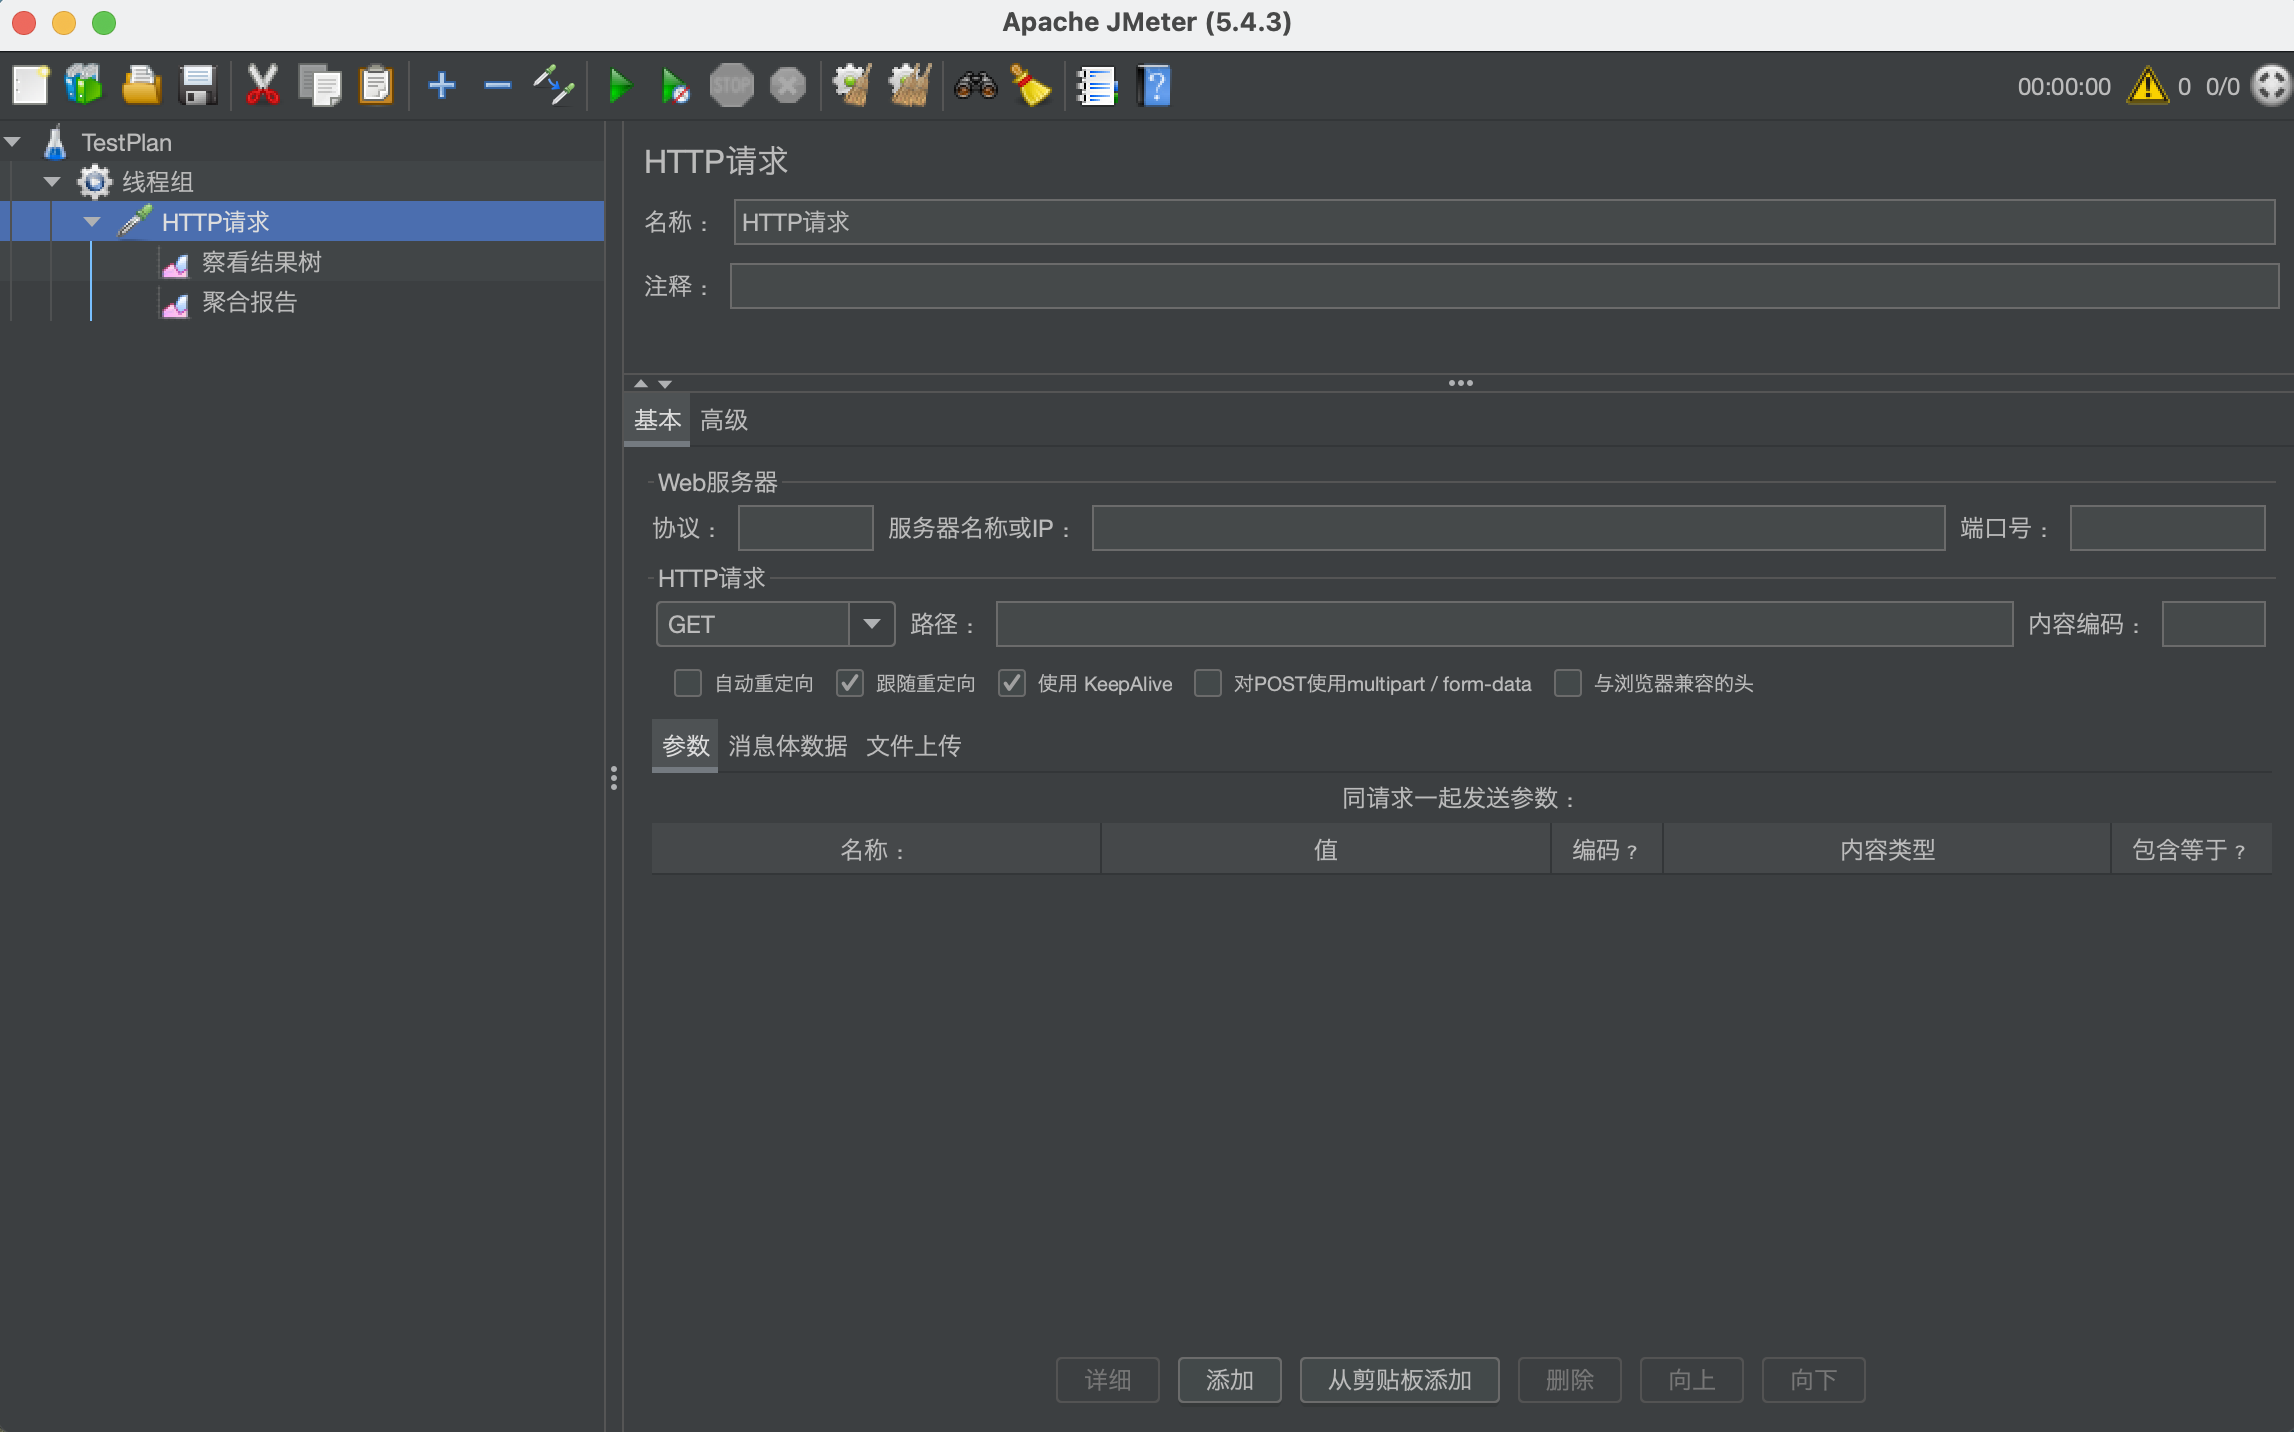Collapse the 线程组 tree node arrow
The height and width of the screenshot is (1432, 2294).
tap(52, 182)
